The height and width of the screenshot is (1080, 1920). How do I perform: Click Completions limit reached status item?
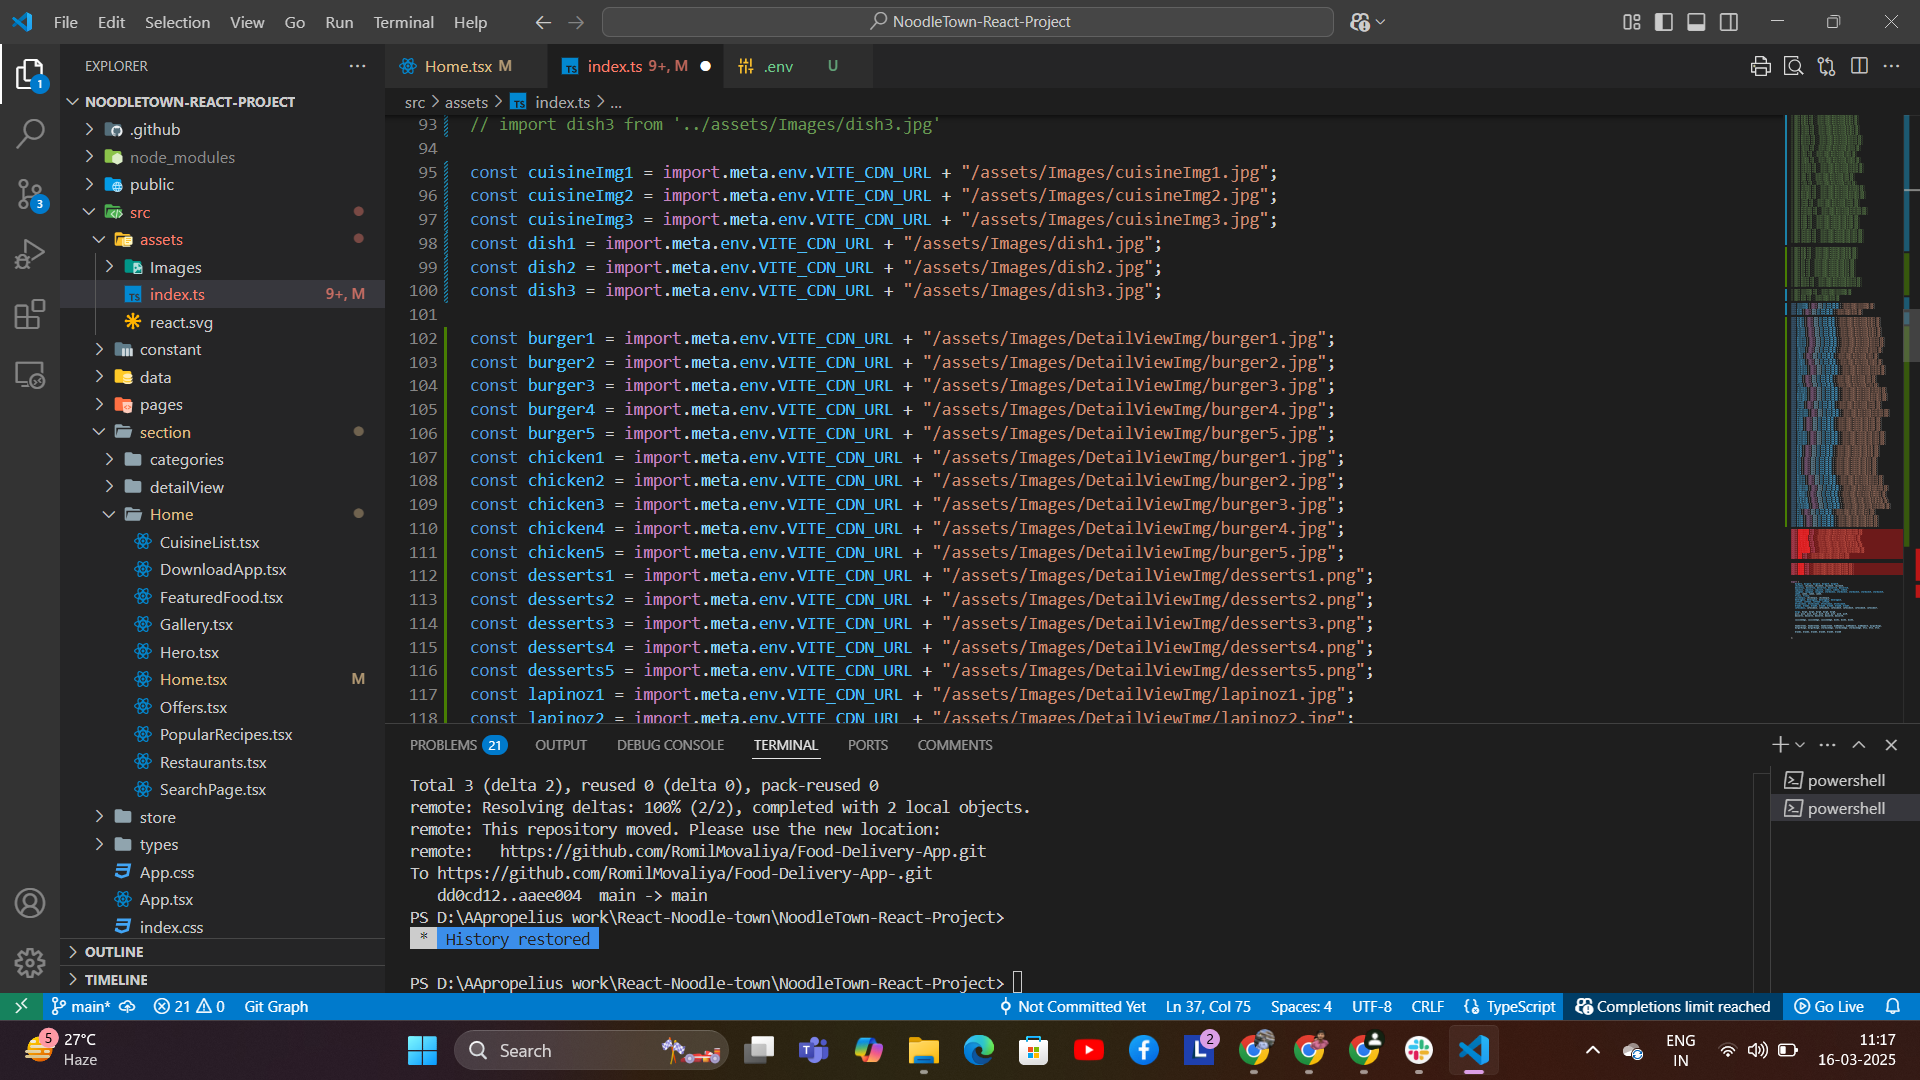1673,1006
